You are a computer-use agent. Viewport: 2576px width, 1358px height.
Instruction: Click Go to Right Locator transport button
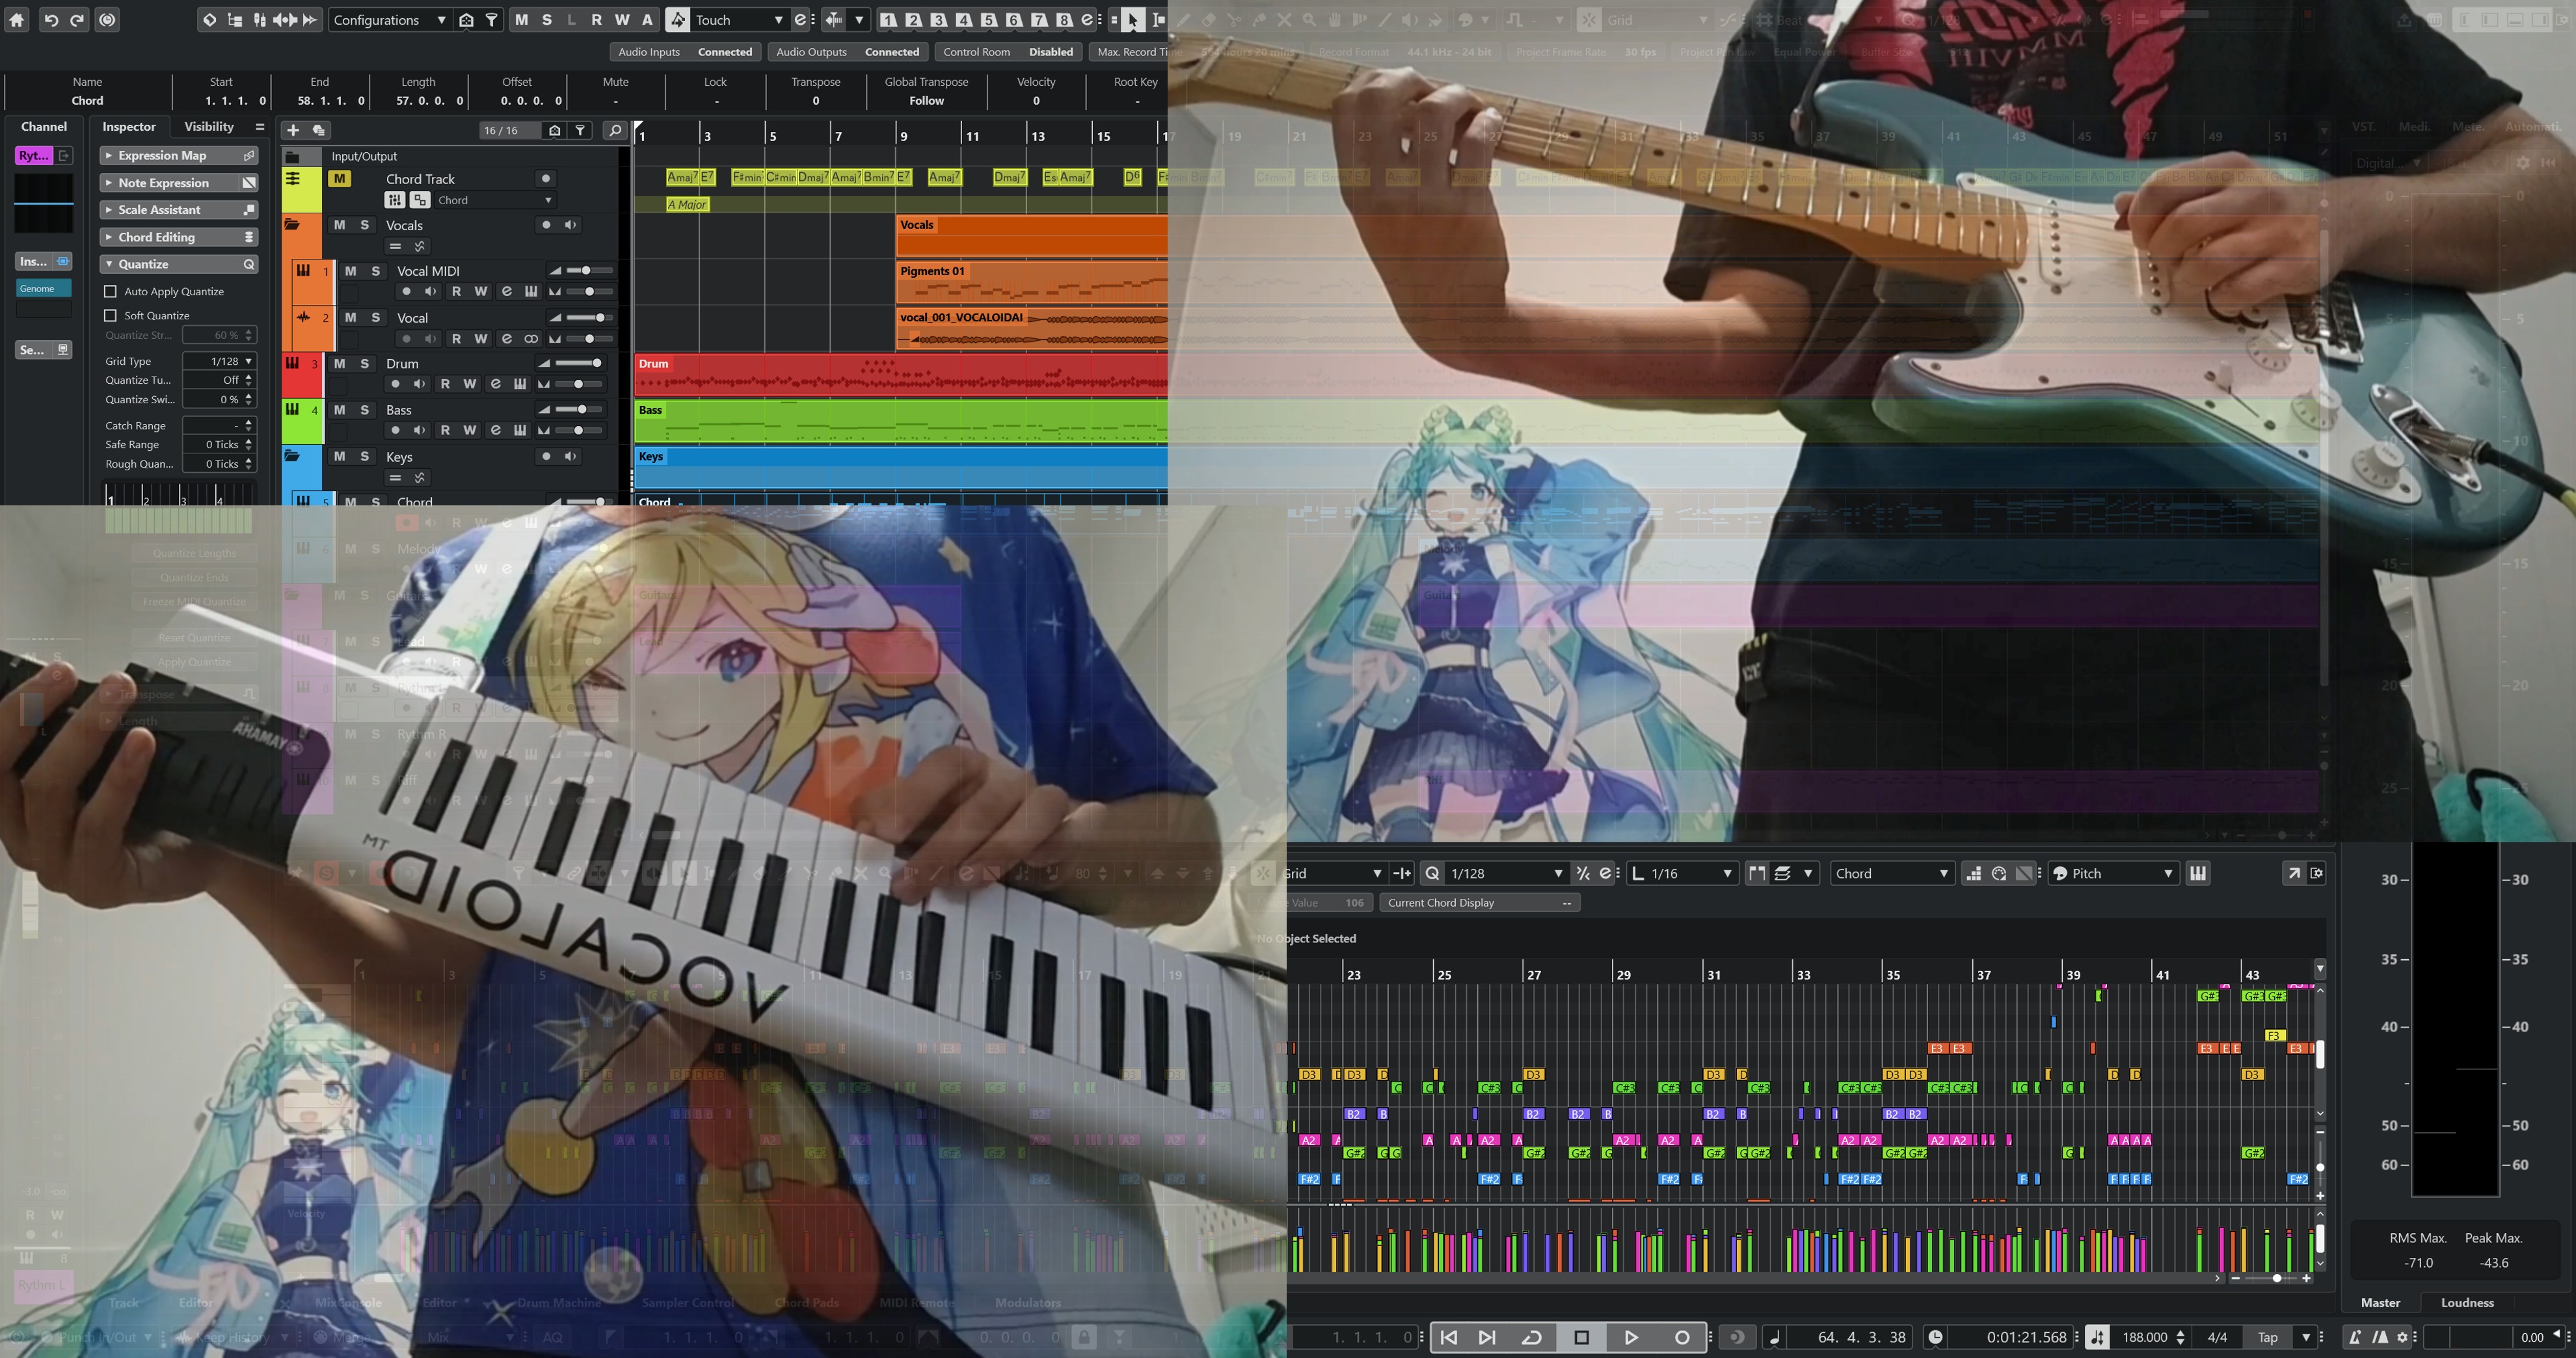[1487, 1337]
